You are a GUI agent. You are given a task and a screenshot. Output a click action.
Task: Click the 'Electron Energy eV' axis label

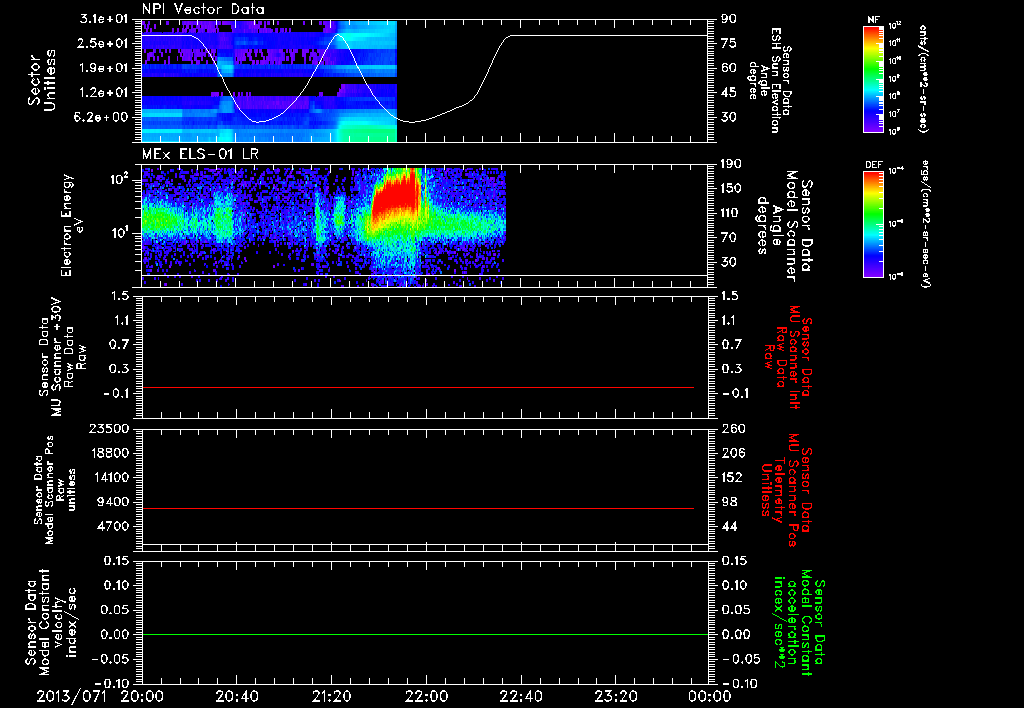tap(72, 225)
